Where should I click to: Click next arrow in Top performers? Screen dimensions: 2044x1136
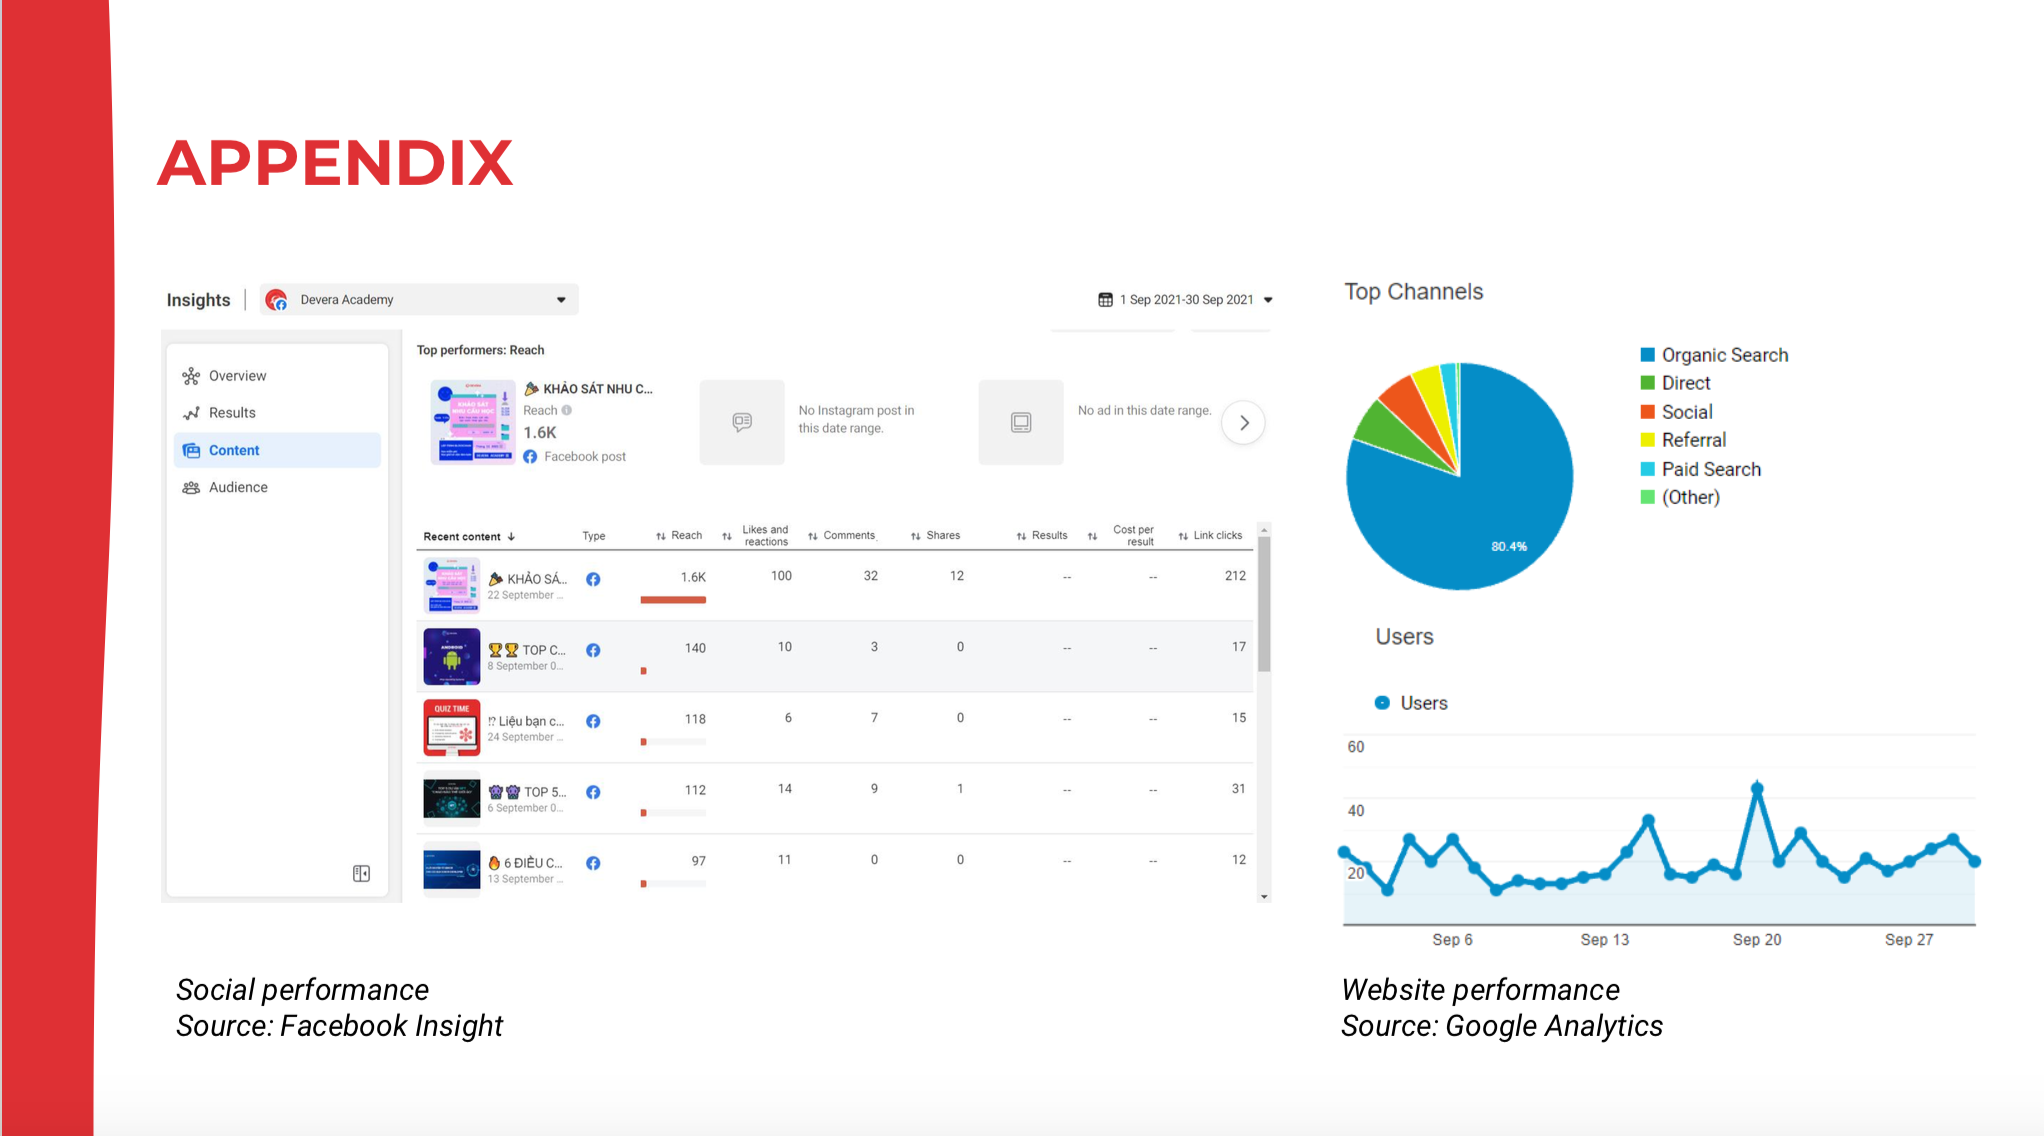tap(1243, 423)
